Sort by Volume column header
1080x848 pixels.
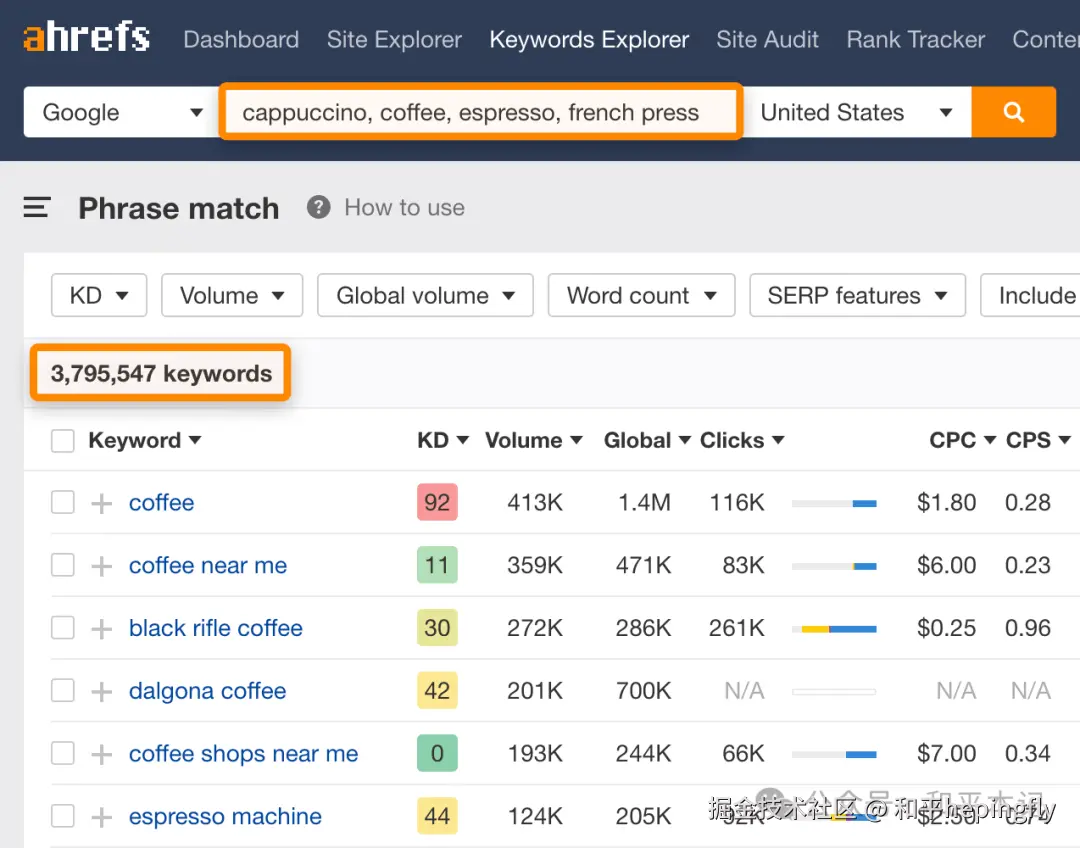tap(534, 440)
